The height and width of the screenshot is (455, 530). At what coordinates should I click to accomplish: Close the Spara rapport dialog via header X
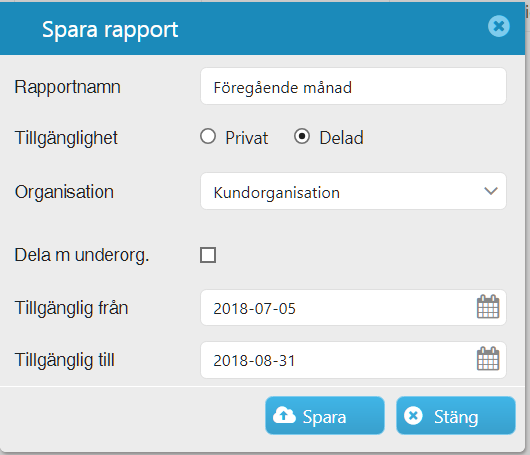pos(499,26)
